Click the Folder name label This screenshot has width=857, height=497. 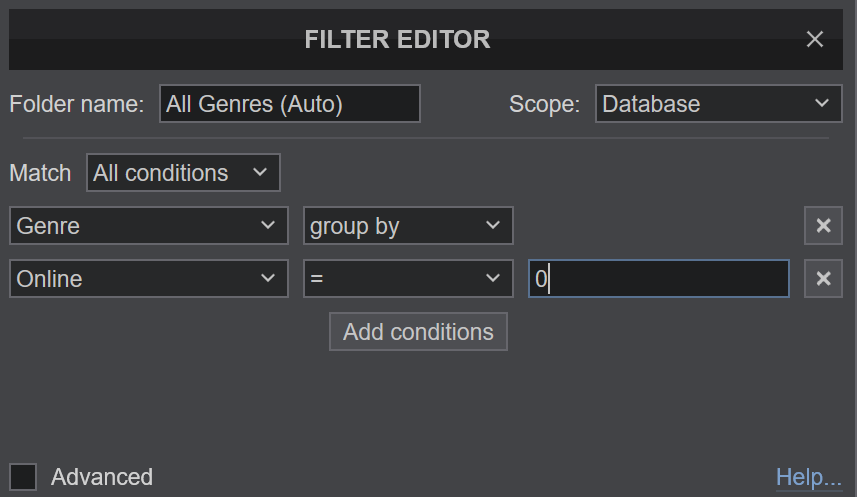point(77,104)
